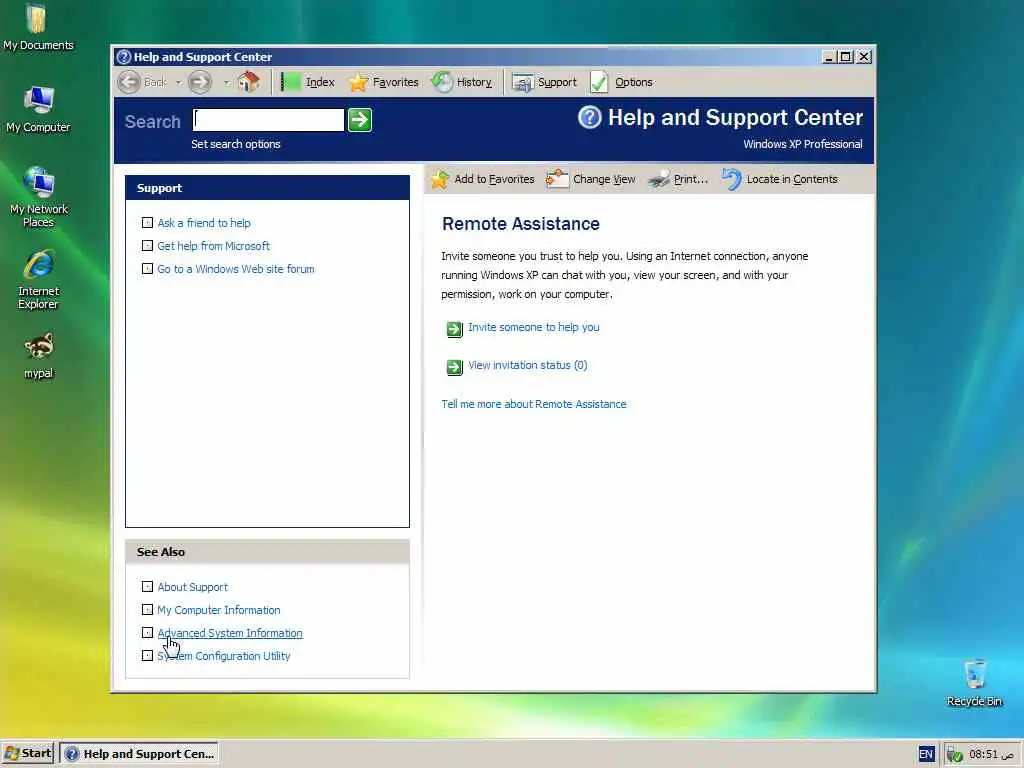Click the Change View button
Image resolution: width=1024 pixels, height=768 pixels.
coord(590,179)
